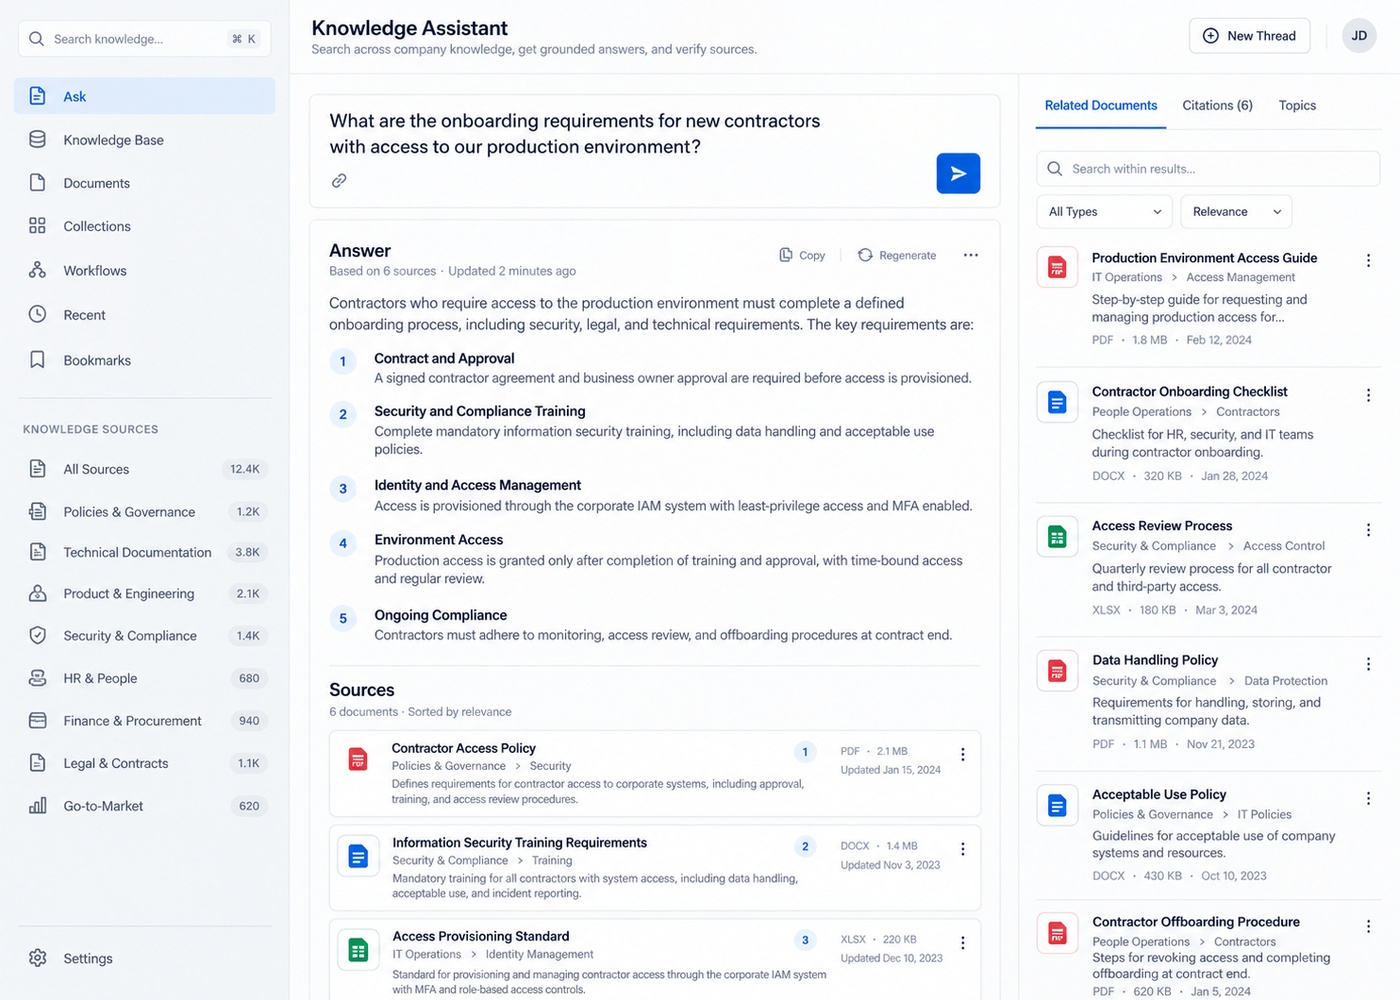Click the Workflows icon in the sidebar
Screen dimensions: 1400x1000
(37, 270)
